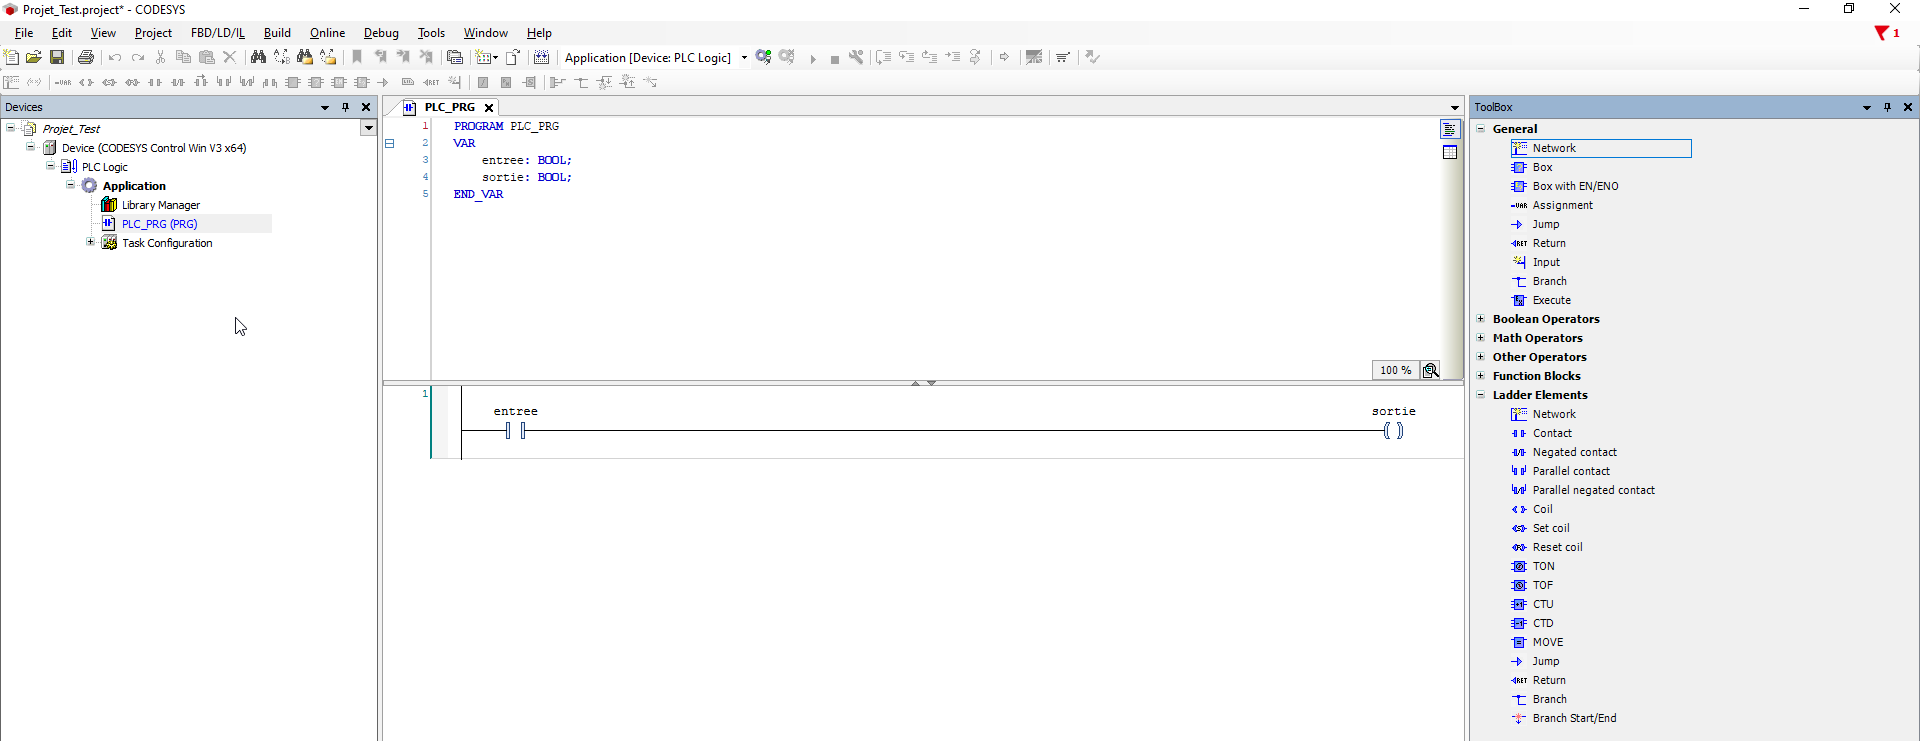Open the Find binoculars tool
The height and width of the screenshot is (741, 1920).
[258, 58]
